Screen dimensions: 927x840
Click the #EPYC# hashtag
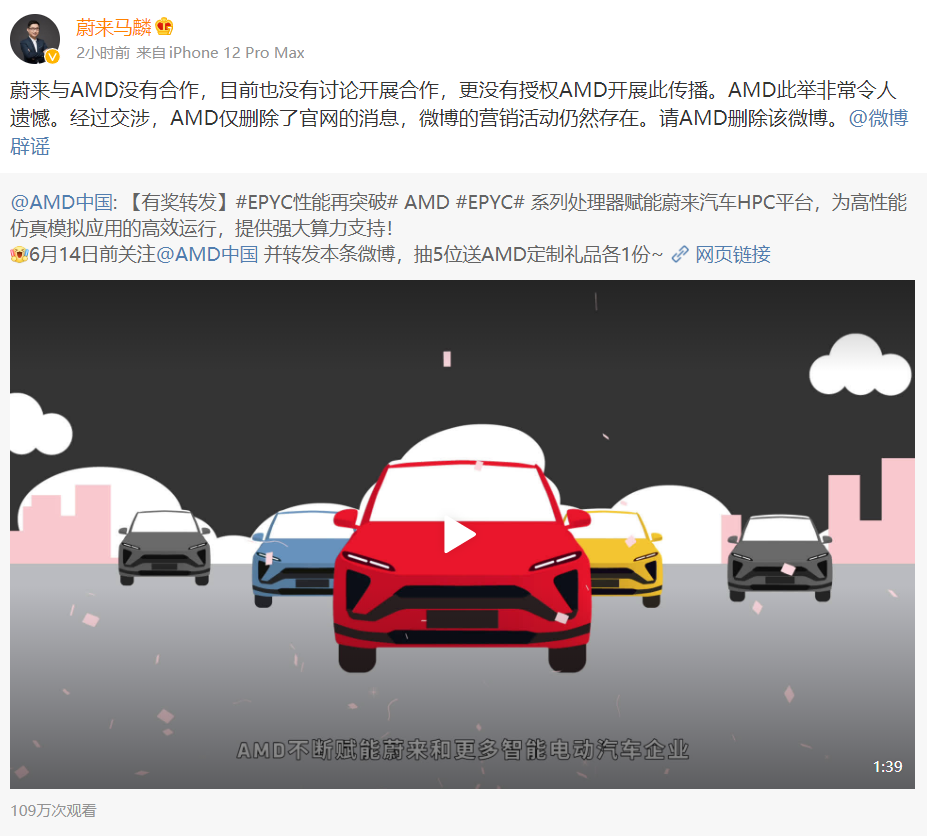tap(490, 203)
